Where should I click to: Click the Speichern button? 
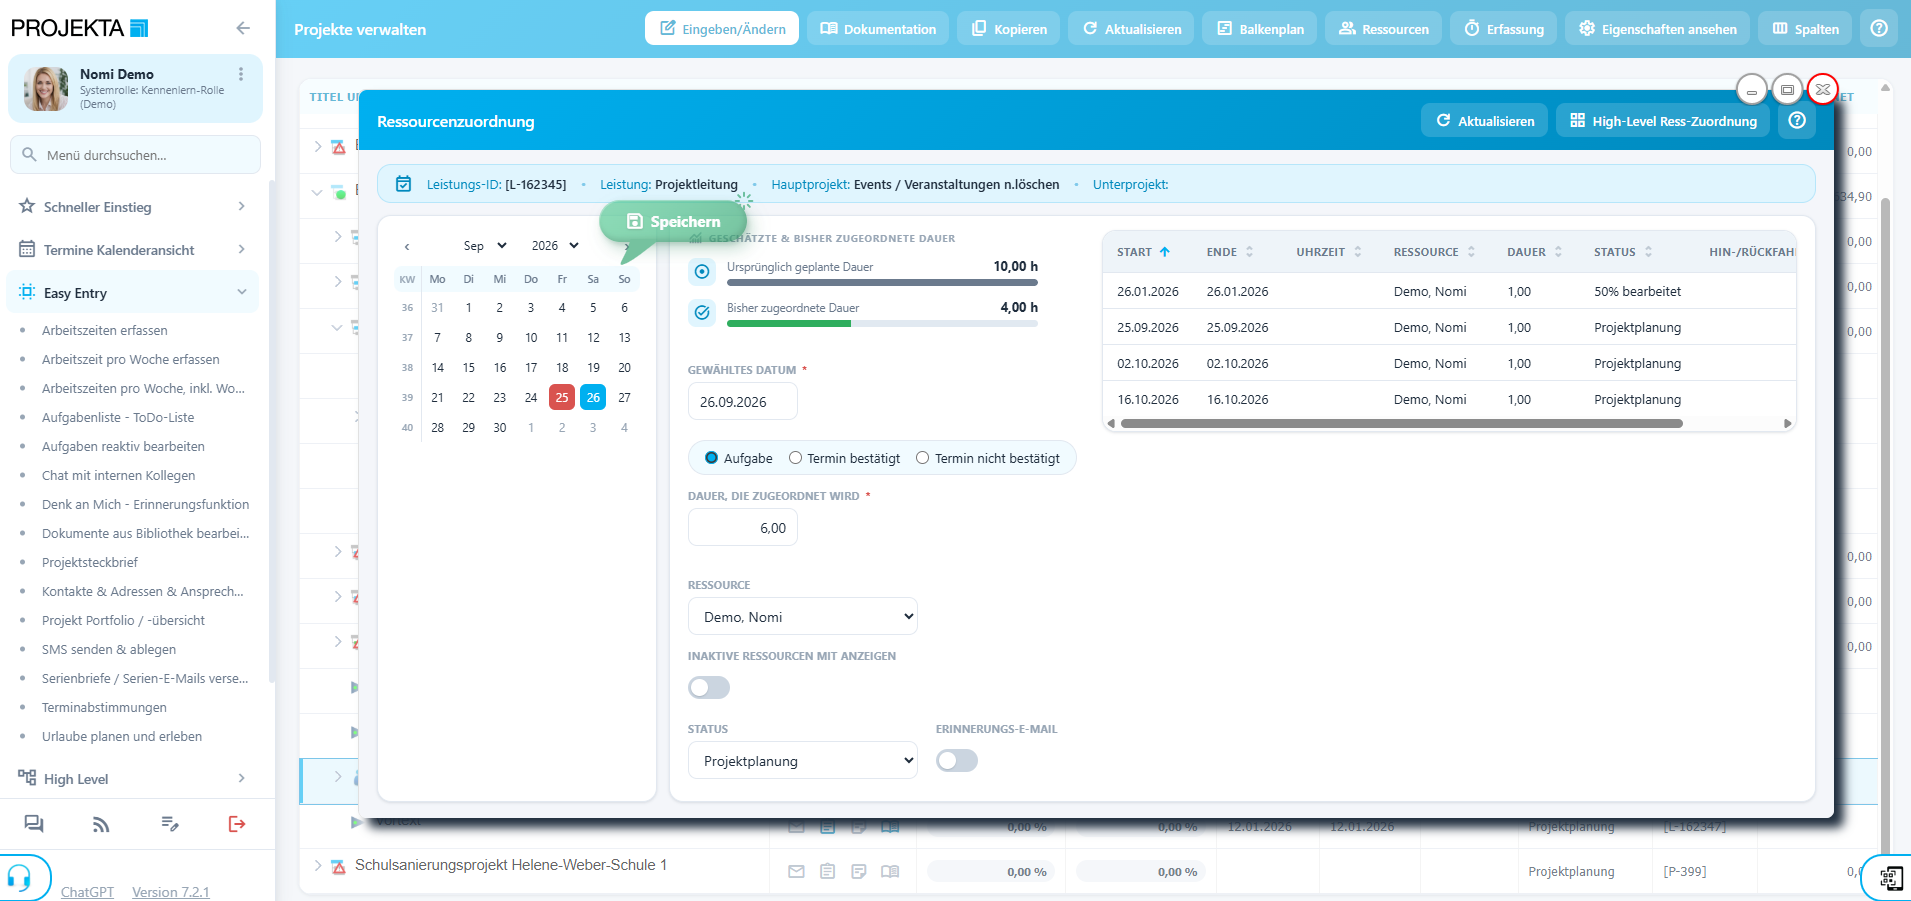[x=673, y=222]
